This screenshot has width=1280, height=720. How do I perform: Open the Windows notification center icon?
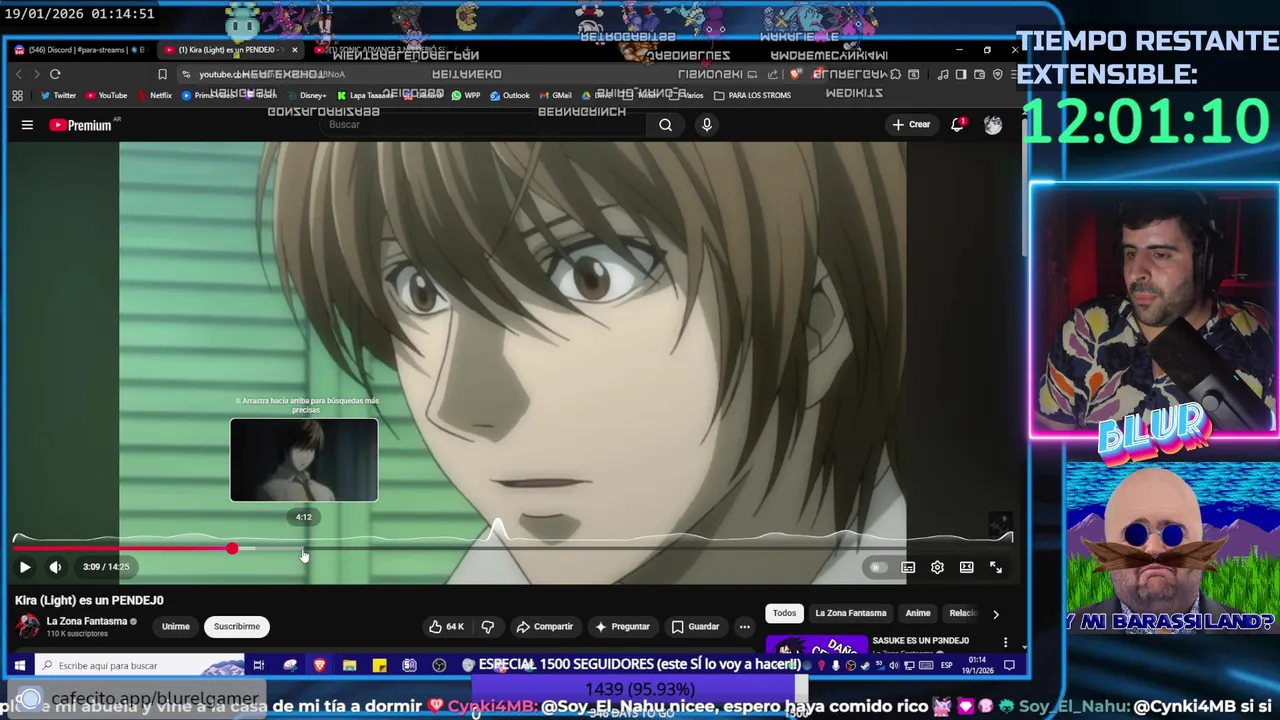[1009, 666]
